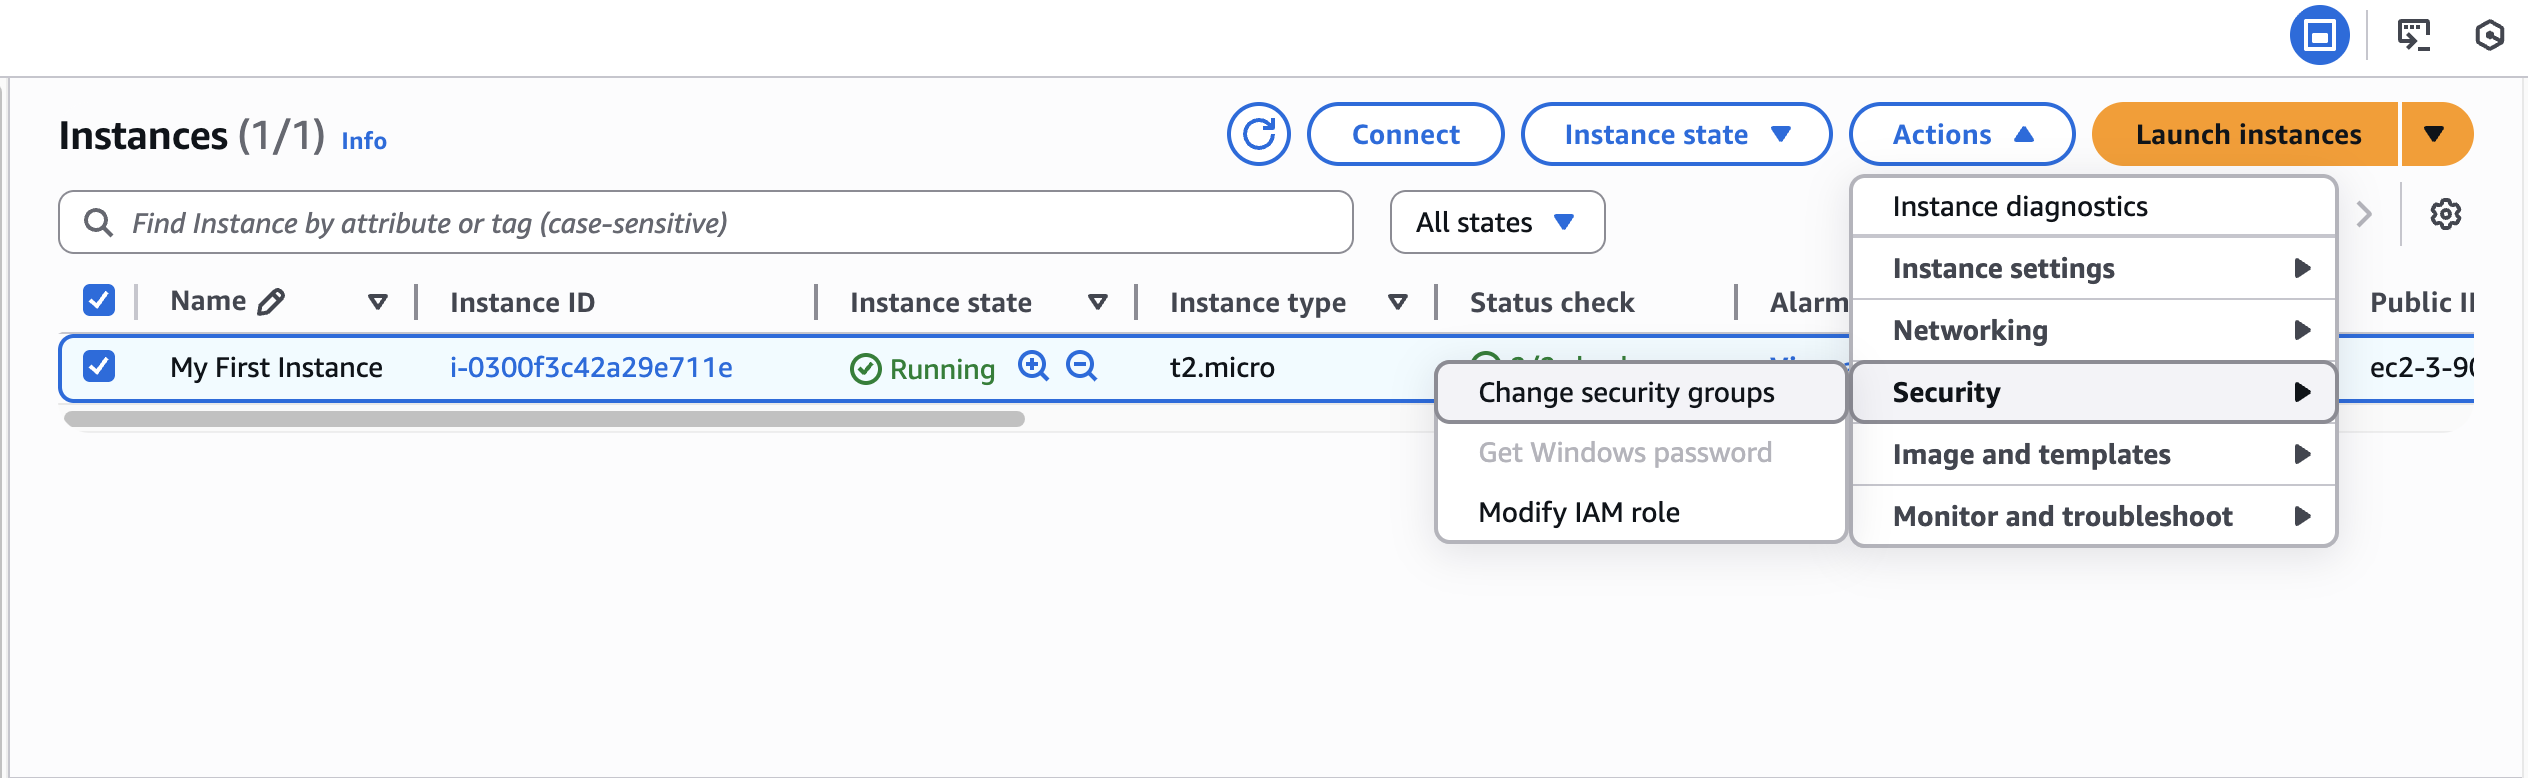The image size is (2528, 778).
Task: Open the CloudShell terminal icon
Action: pyautogui.click(x=2413, y=35)
